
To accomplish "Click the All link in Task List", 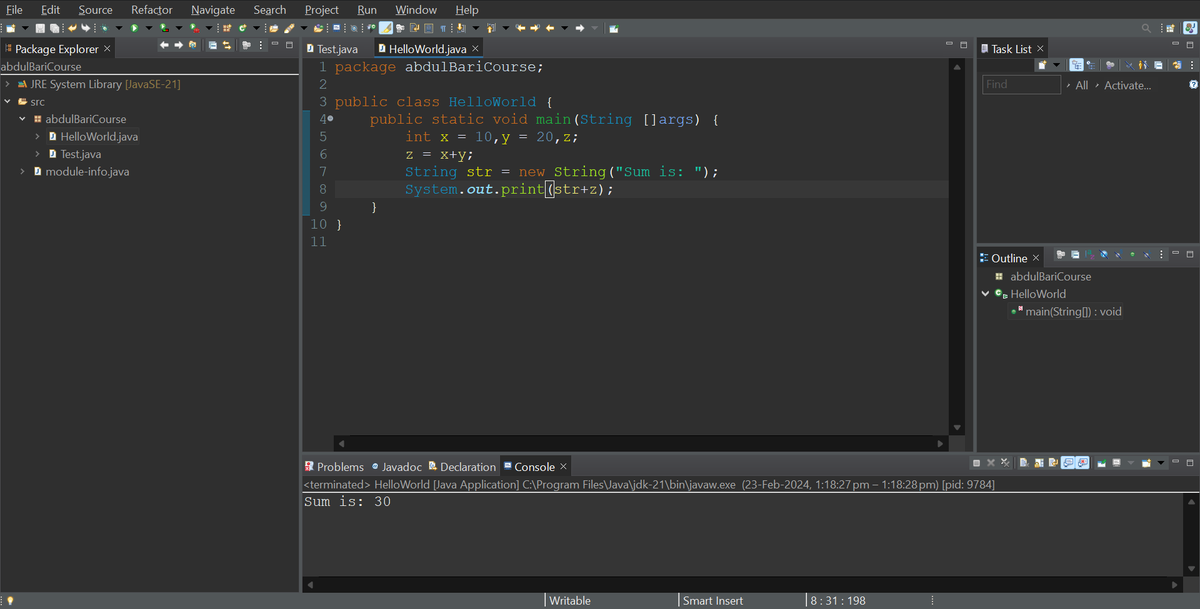I will pos(1082,85).
